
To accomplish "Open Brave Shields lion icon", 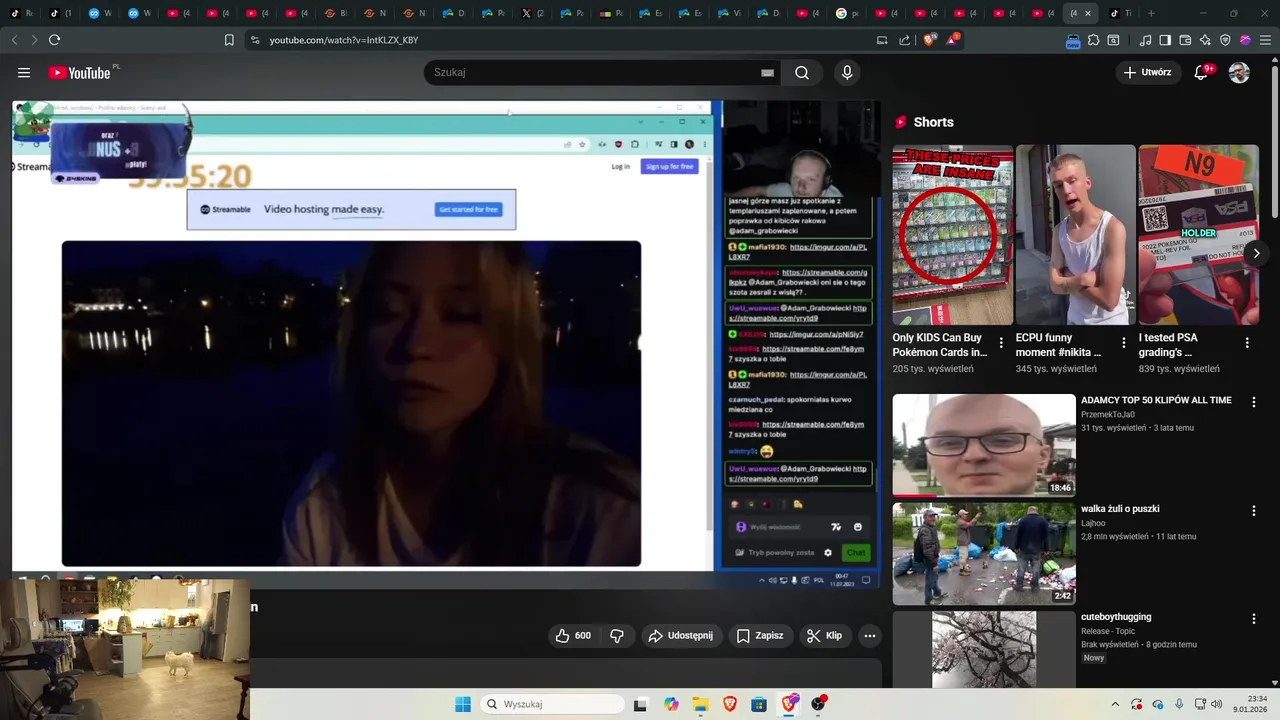I will coord(929,40).
